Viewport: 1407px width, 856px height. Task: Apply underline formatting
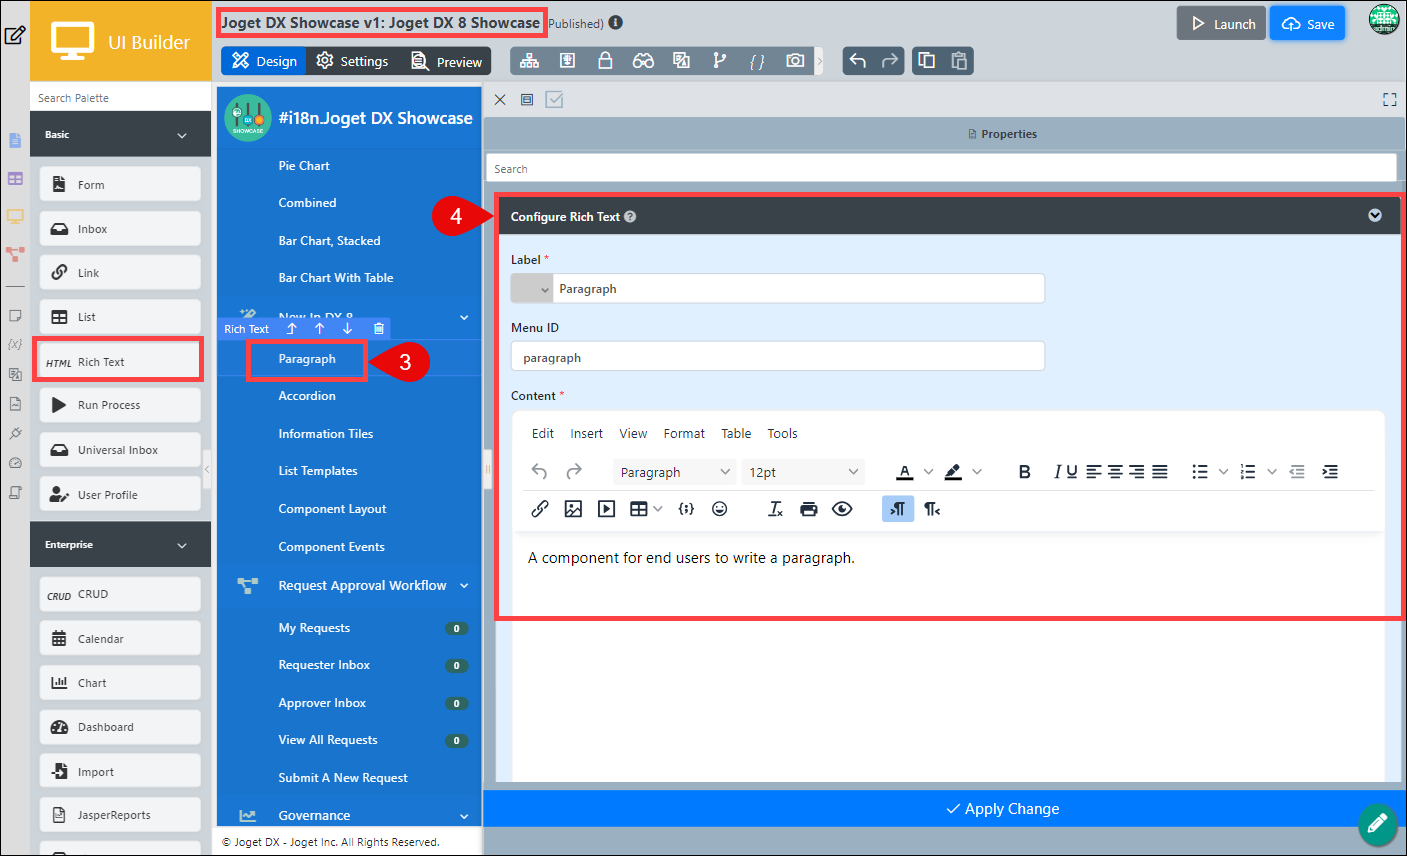tap(1072, 472)
